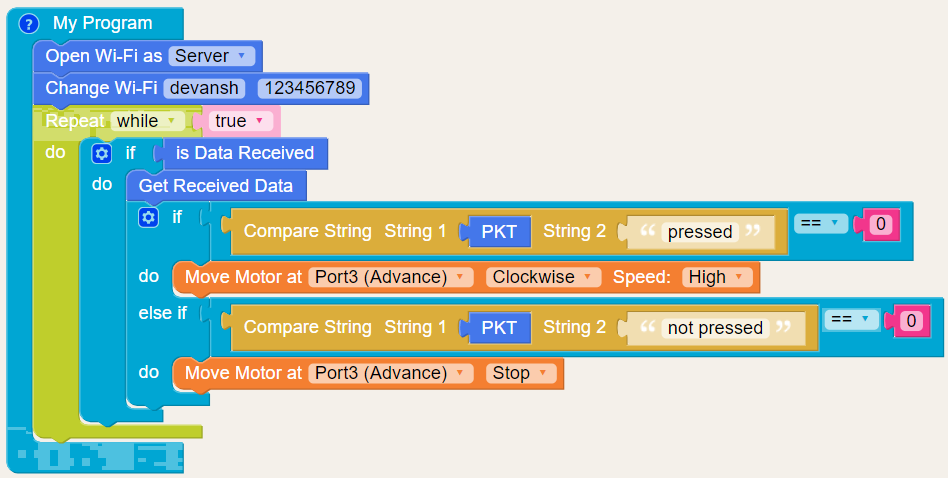Image resolution: width=948 pixels, height=478 pixels.
Task: Open the Stop motor action dropdown
Action: point(520,373)
